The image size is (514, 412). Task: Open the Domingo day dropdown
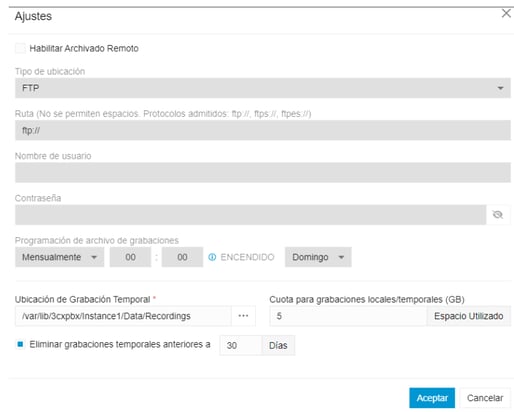tap(318, 257)
